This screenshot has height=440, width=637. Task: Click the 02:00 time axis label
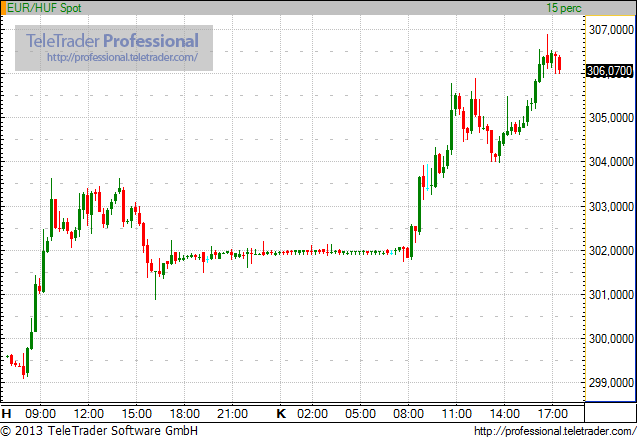312,414
